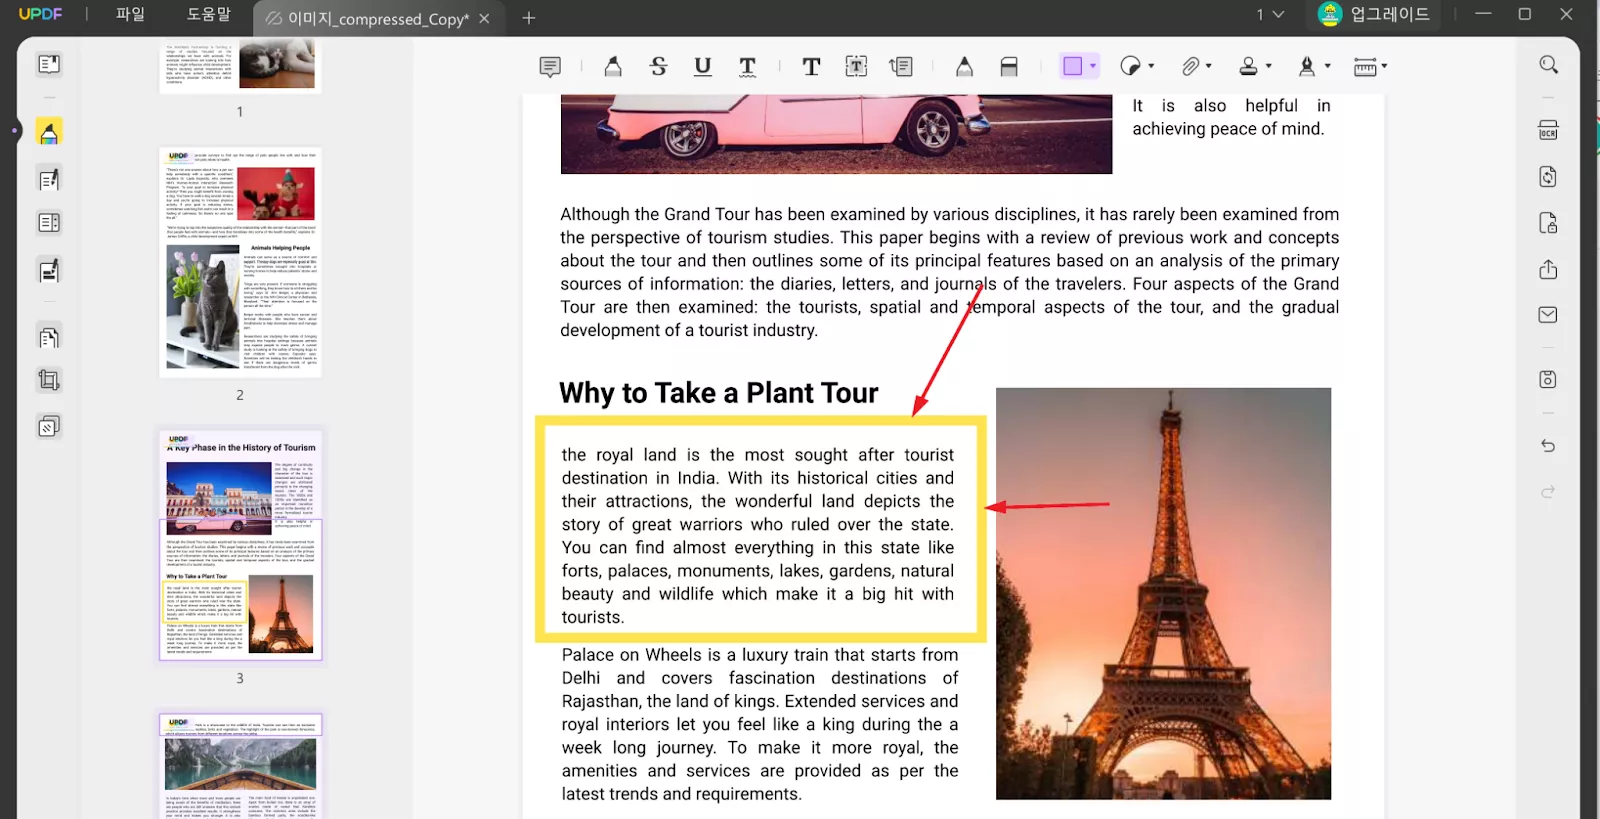Close the 이미지_compressed_Copy* tab
This screenshot has width=1600, height=819.
tap(485, 18)
